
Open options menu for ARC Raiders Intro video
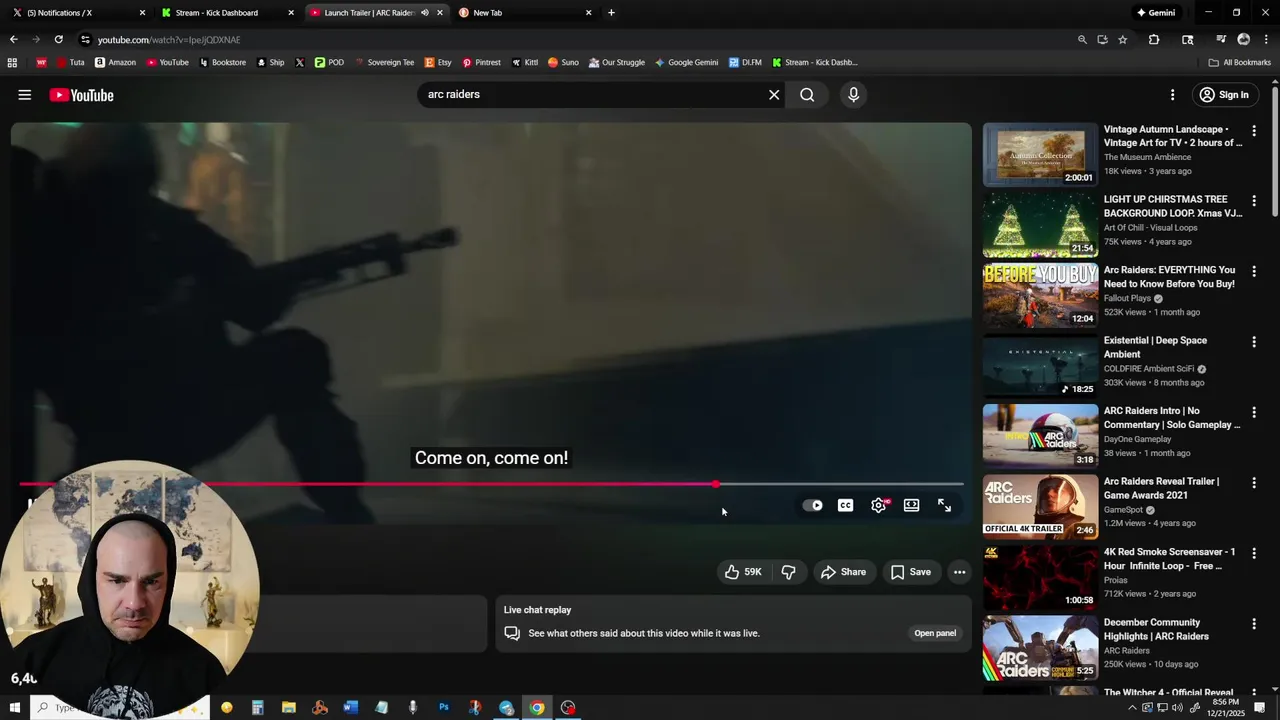(1254, 412)
